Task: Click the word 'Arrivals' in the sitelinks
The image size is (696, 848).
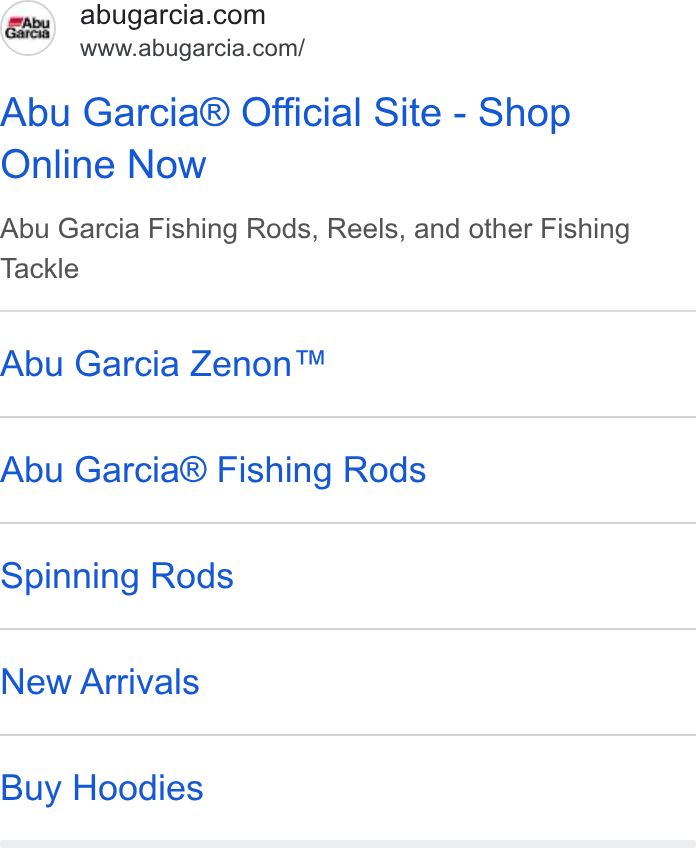Action: tap(140, 681)
